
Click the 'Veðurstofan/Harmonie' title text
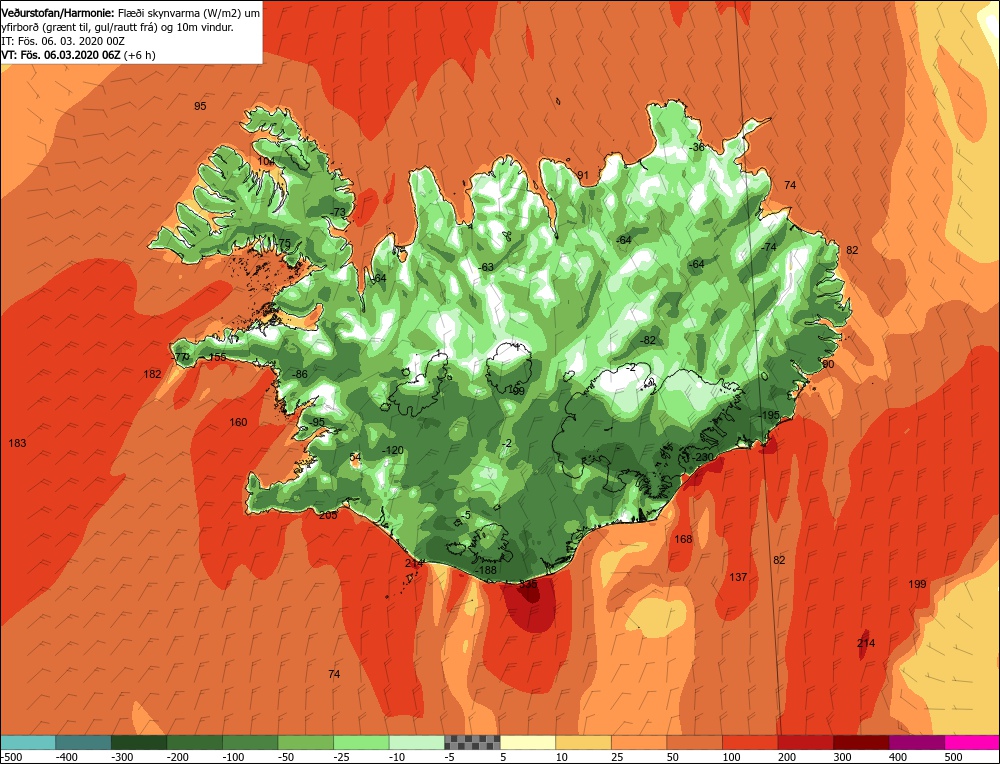59,13
